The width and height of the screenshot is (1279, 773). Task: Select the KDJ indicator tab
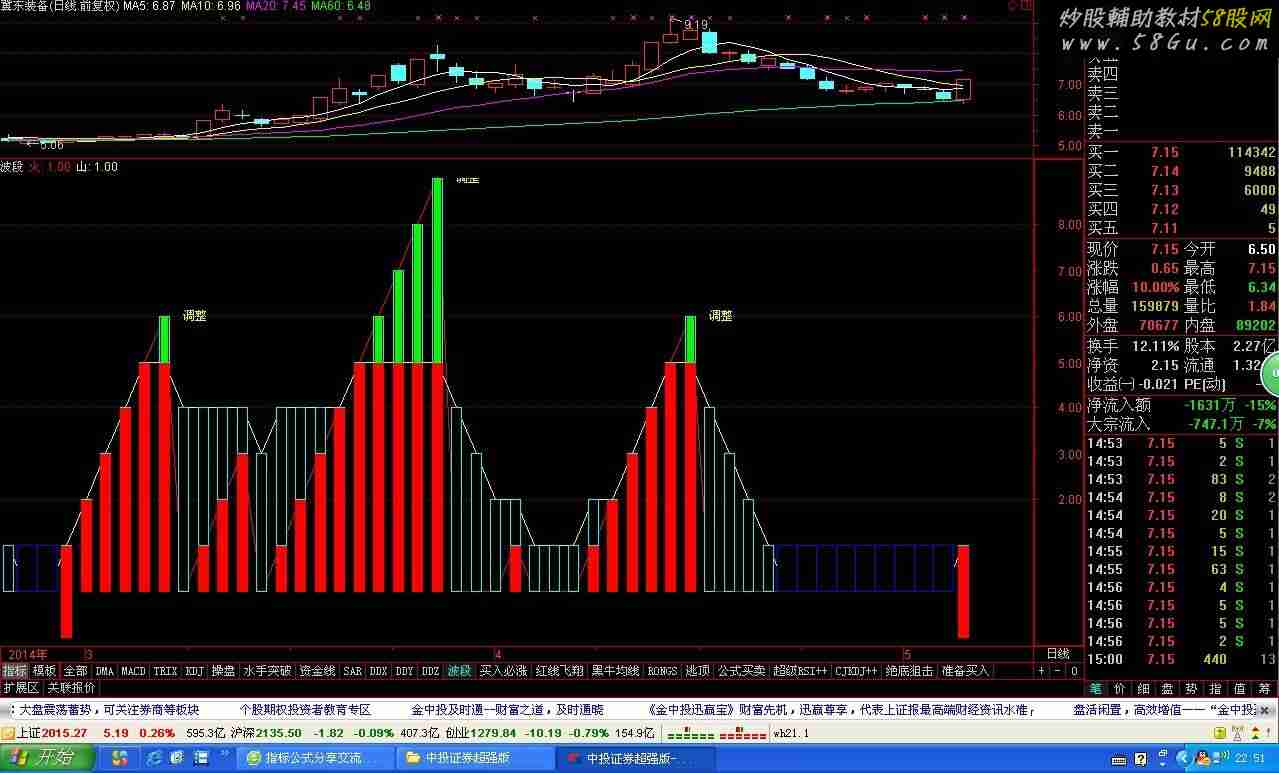coord(195,671)
